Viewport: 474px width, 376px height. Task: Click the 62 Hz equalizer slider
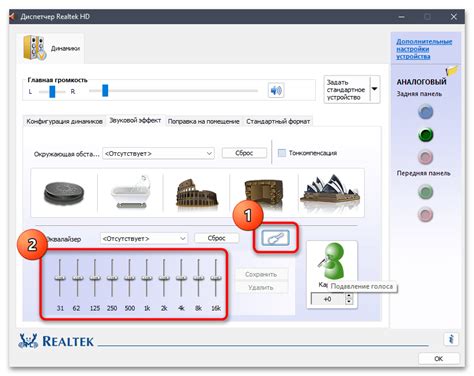(x=77, y=278)
